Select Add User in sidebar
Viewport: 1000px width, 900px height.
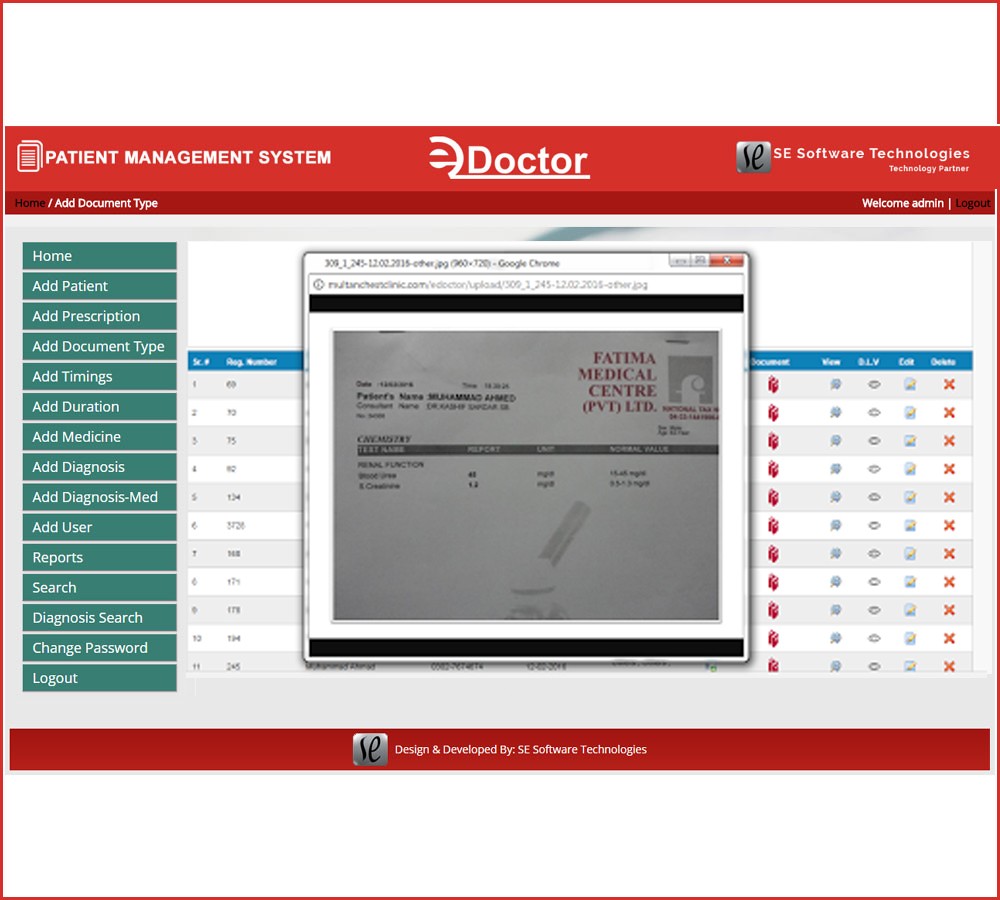[x=99, y=527]
